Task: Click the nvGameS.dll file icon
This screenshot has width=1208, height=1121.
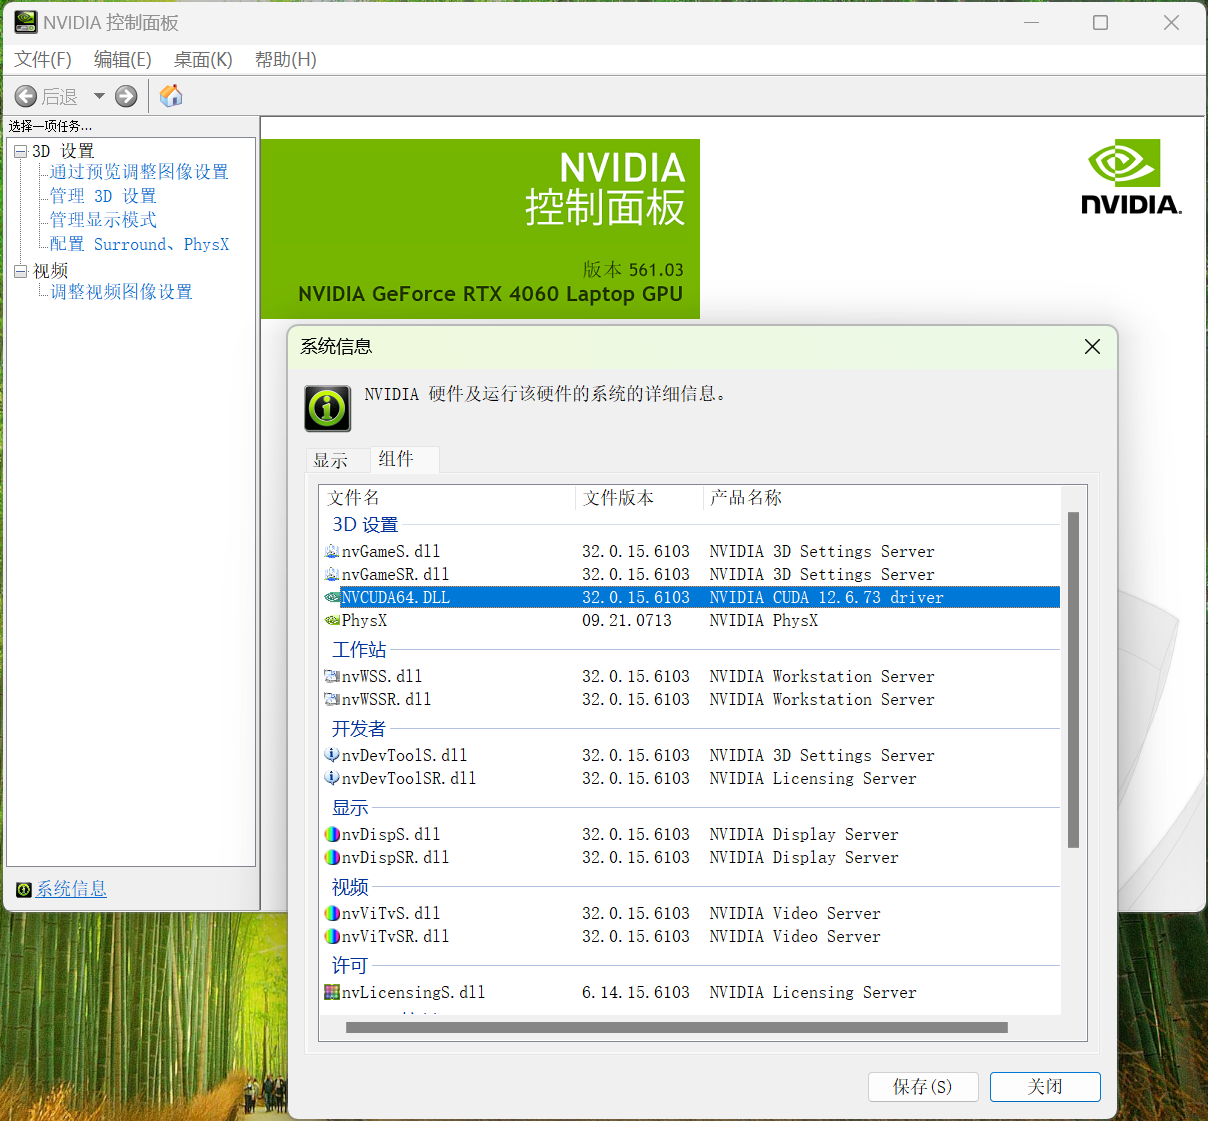Action: point(332,551)
